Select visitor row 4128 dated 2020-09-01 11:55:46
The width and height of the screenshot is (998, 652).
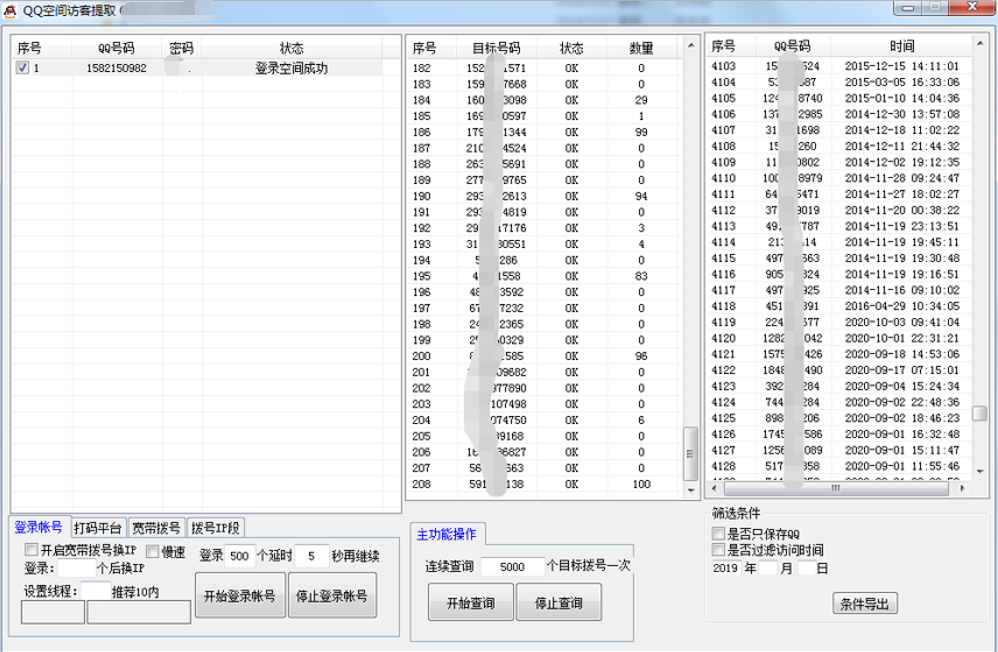(x=839, y=466)
